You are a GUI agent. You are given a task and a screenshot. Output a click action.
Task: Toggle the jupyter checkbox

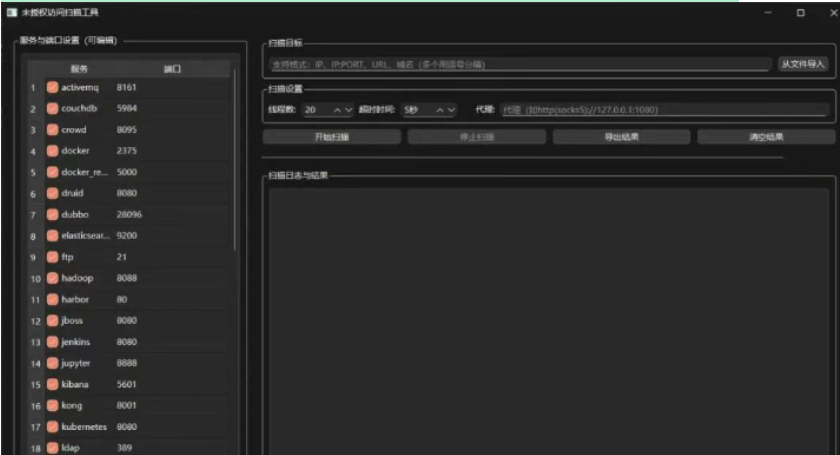[x=52, y=363]
